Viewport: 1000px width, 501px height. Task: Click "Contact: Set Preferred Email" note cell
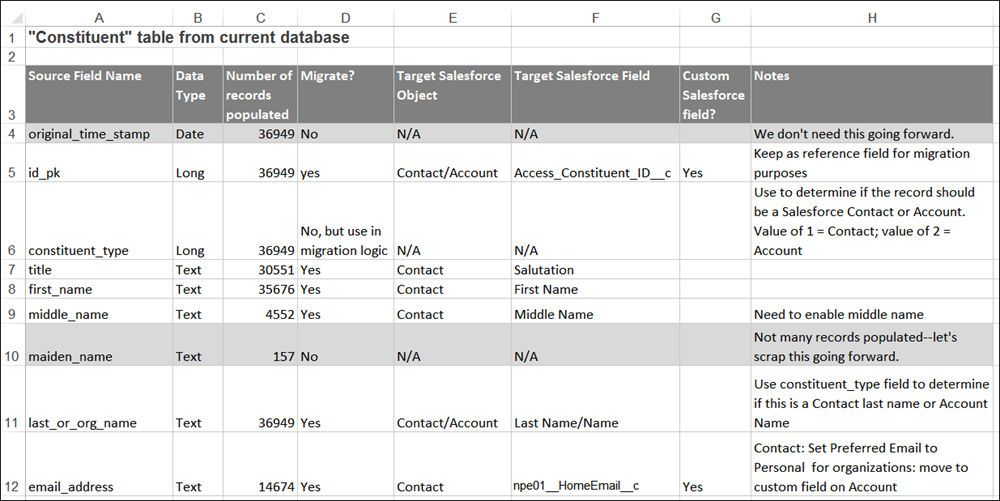click(872, 464)
